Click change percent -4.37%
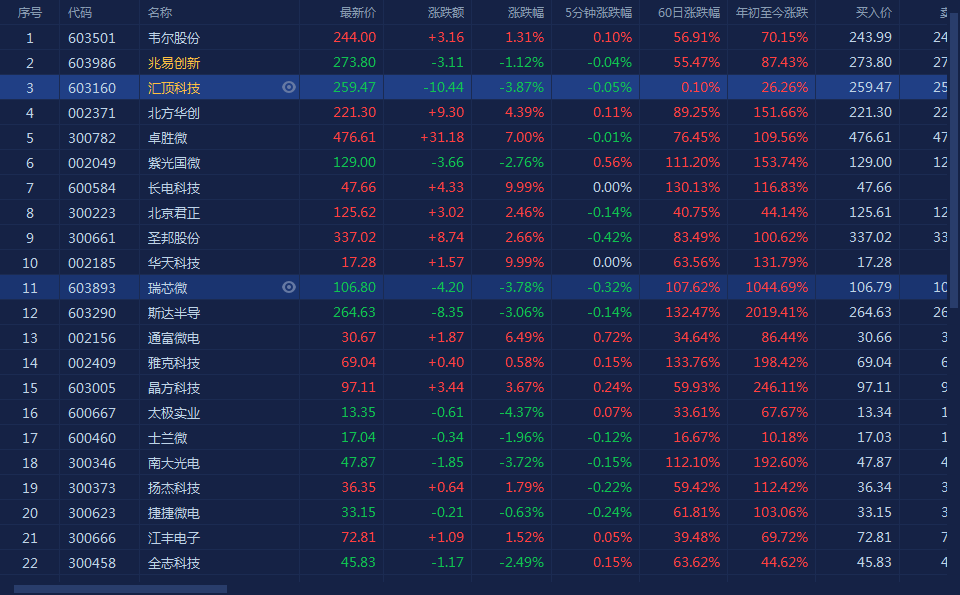This screenshot has height=595, width=960. pos(522,413)
